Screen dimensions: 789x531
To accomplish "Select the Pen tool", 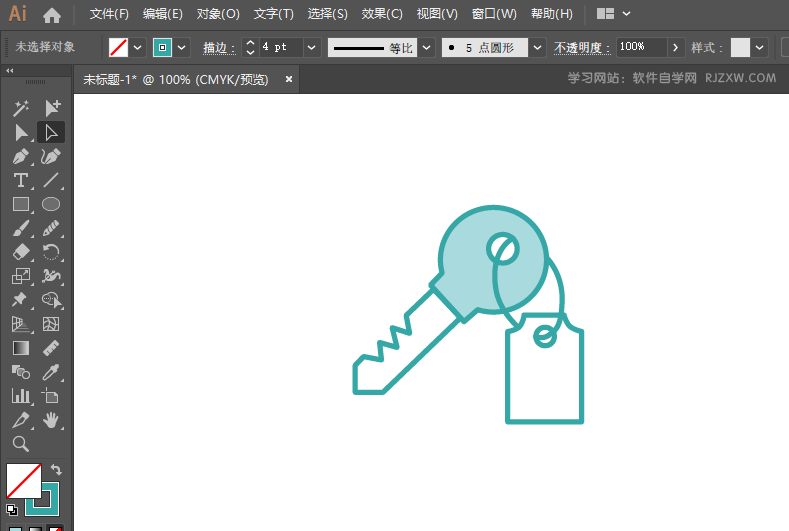I will (x=21, y=157).
